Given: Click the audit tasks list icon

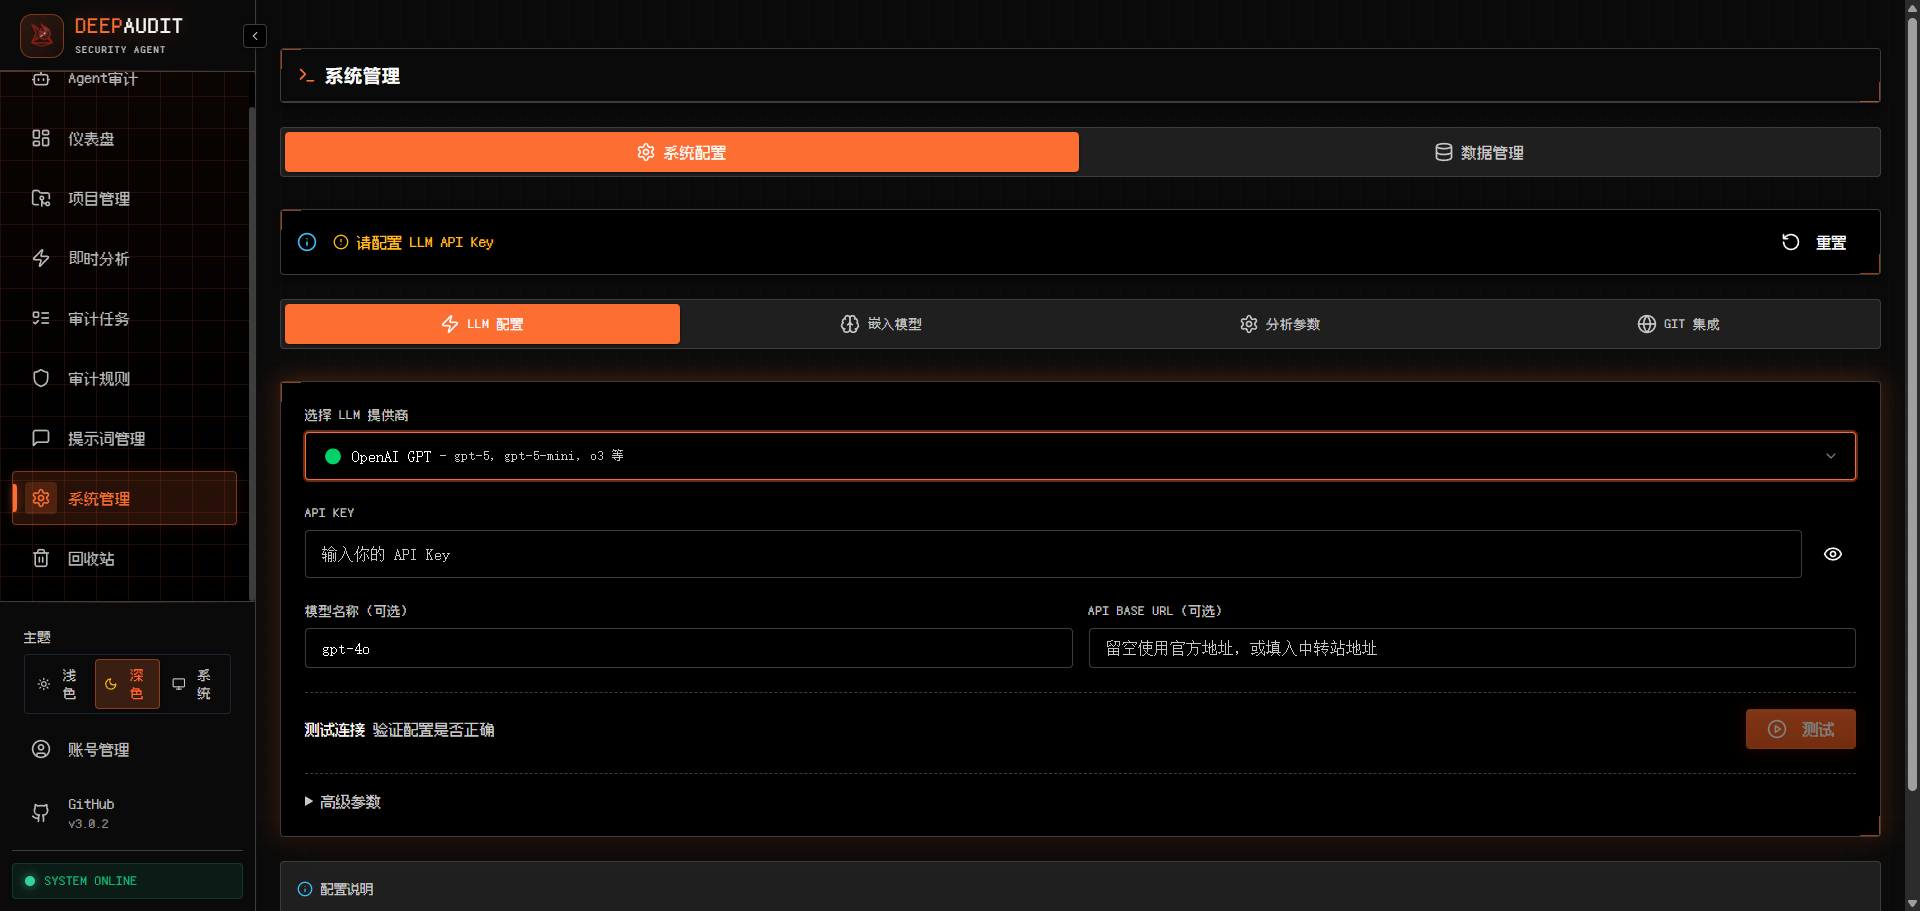Looking at the screenshot, I should pos(41,318).
